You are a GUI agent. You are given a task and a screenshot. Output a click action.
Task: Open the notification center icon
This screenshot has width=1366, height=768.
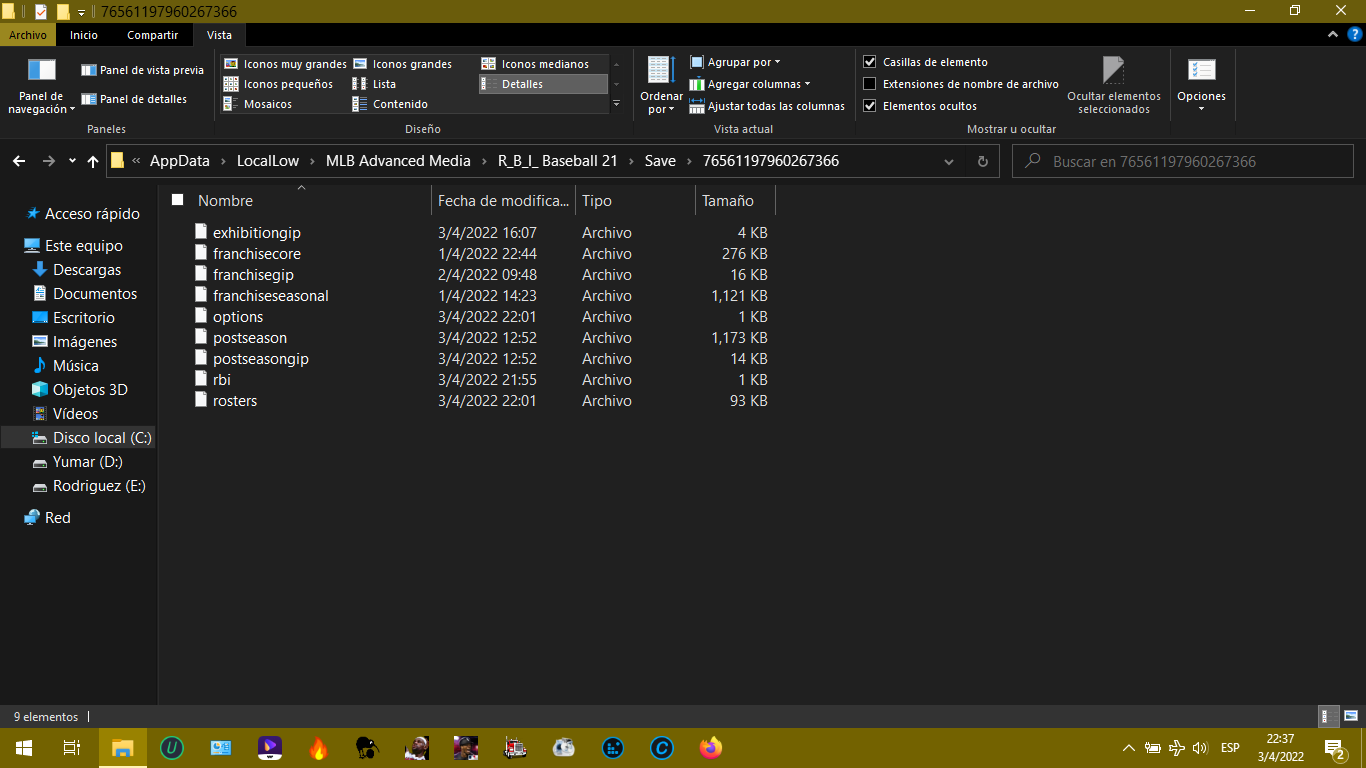(1334, 747)
